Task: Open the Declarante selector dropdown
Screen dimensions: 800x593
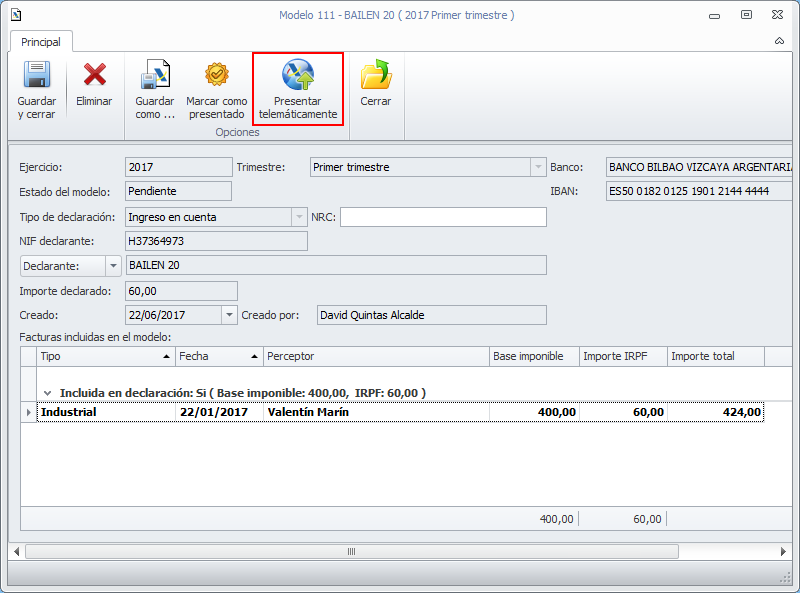Action: coord(113,266)
